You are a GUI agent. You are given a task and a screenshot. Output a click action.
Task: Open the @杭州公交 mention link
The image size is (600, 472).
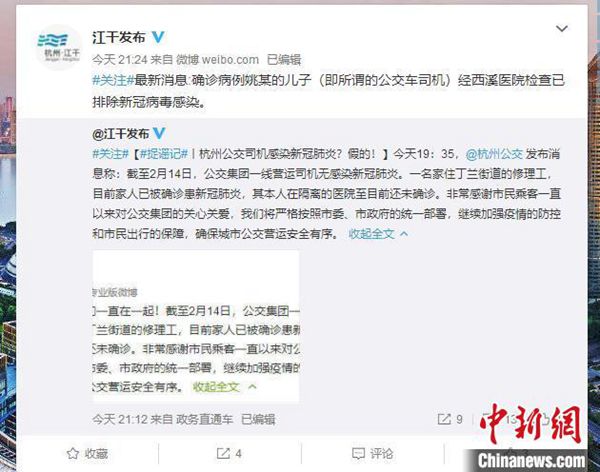pyautogui.click(x=494, y=154)
